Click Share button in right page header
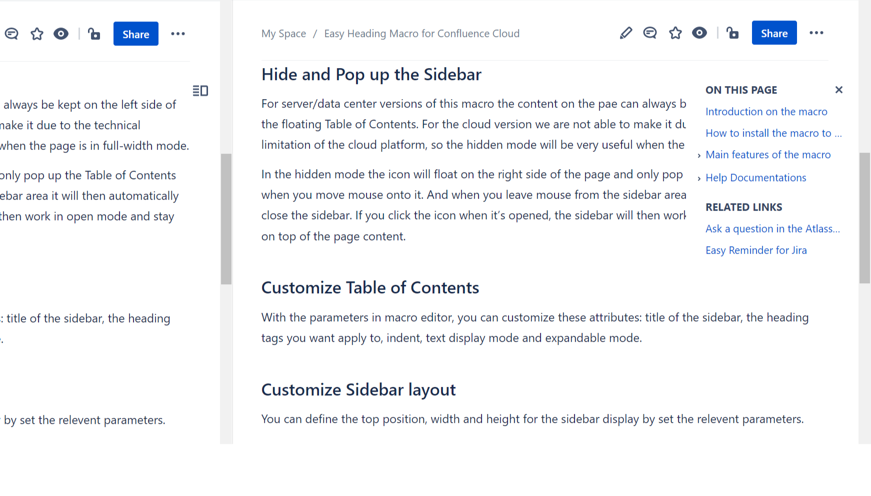Viewport: 871px width, 496px height. 774,33
